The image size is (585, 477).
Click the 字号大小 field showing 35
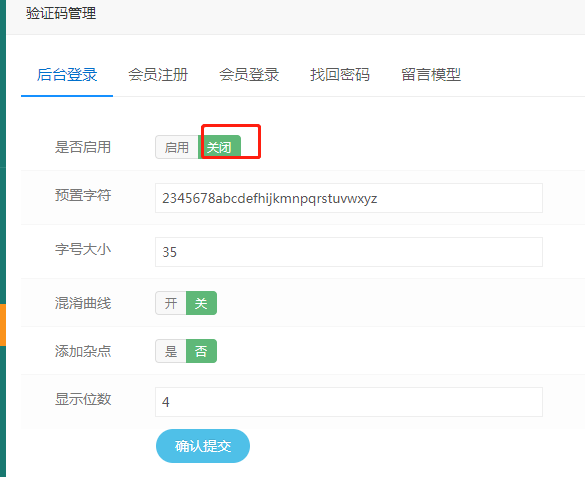(x=349, y=252)
